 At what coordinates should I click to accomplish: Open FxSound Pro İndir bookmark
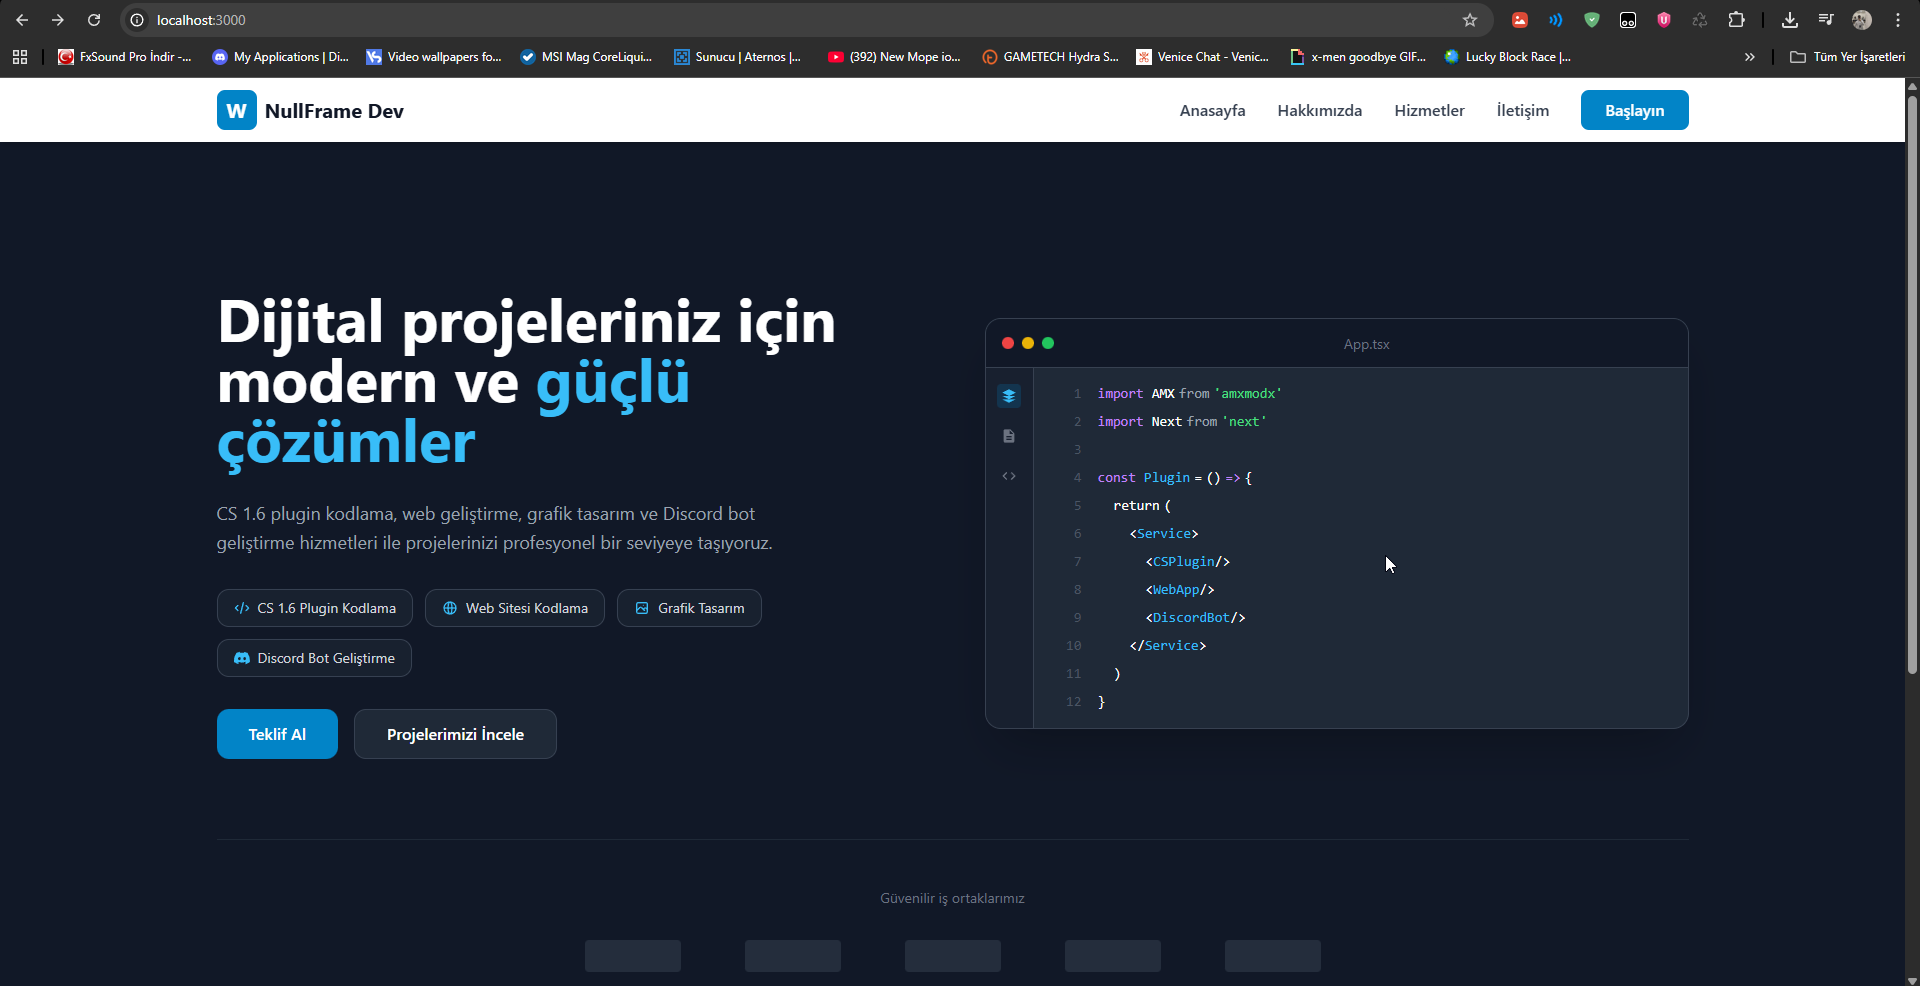click(125, 57)
